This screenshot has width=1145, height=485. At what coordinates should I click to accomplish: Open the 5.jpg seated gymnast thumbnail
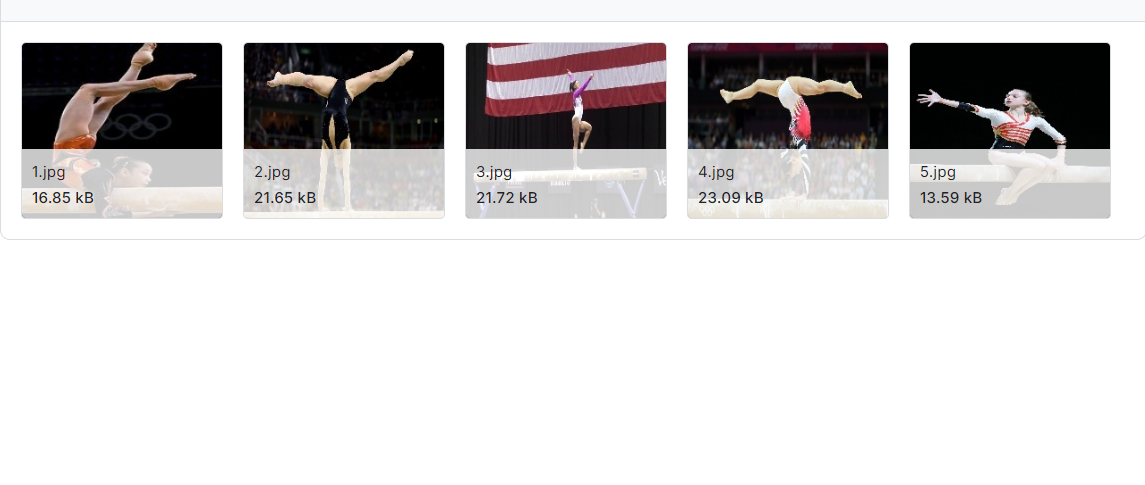tap(1010, 130)
